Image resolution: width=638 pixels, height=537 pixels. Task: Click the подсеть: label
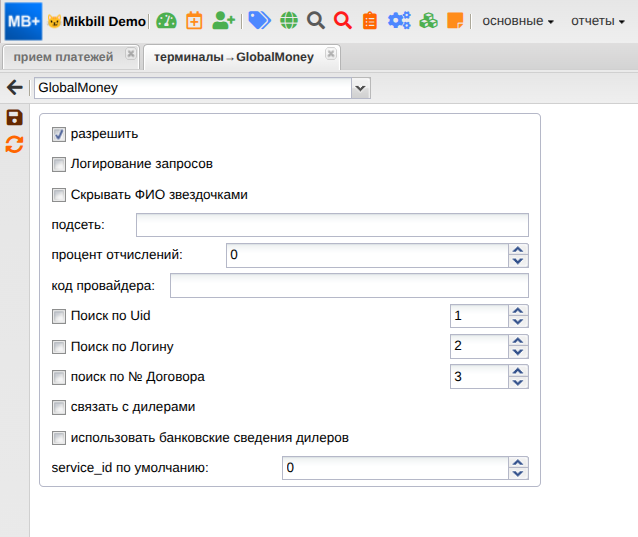click(x=78, y=225)
